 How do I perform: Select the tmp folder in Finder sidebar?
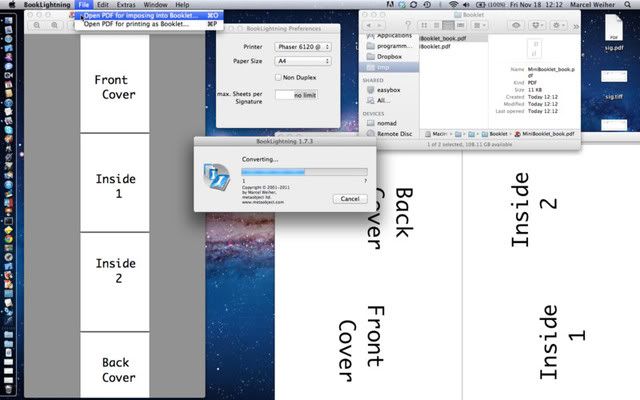[x=390, y=67]
